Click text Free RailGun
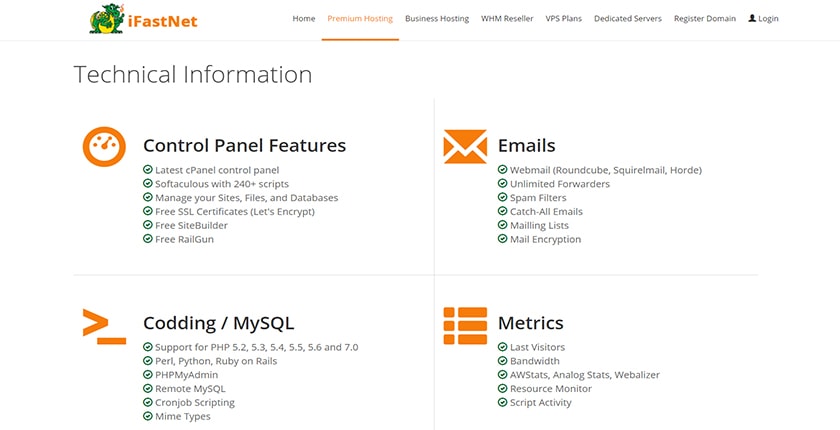Screen dimensions: 840x430 click(x=184, y=239)
